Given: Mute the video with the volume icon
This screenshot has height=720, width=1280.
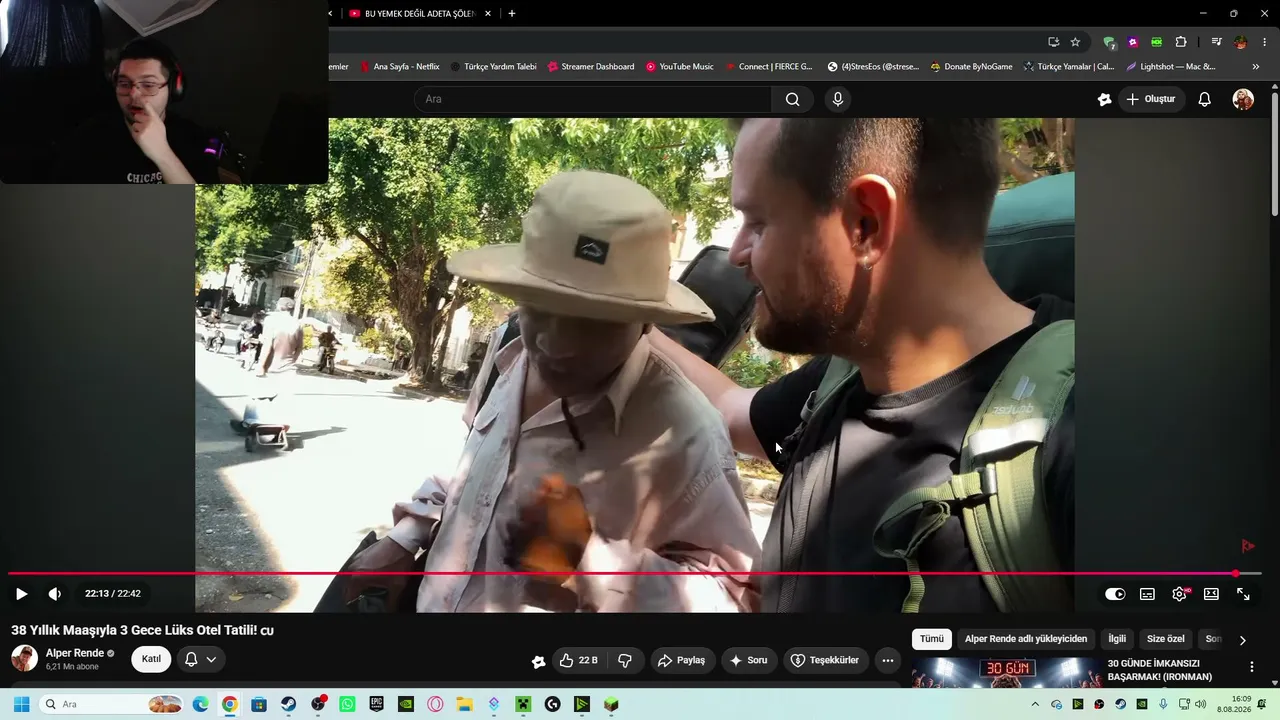Looking at the screenshot, I should 55,594.
